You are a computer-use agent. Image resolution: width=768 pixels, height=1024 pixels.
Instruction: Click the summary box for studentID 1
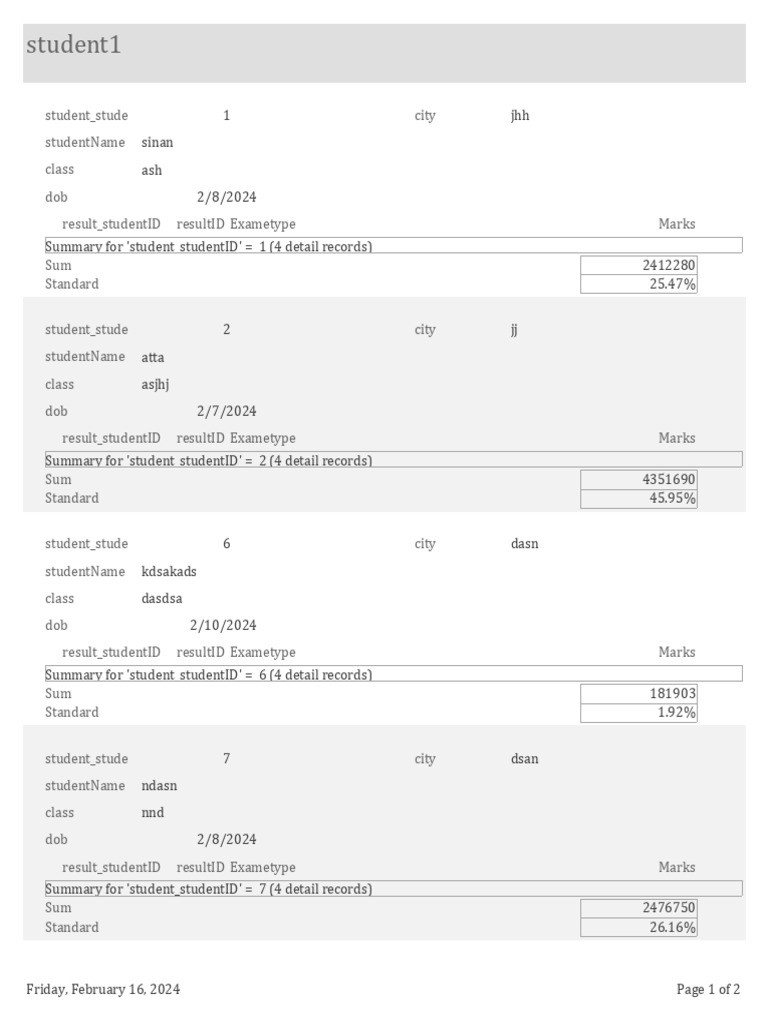(393, 246)
